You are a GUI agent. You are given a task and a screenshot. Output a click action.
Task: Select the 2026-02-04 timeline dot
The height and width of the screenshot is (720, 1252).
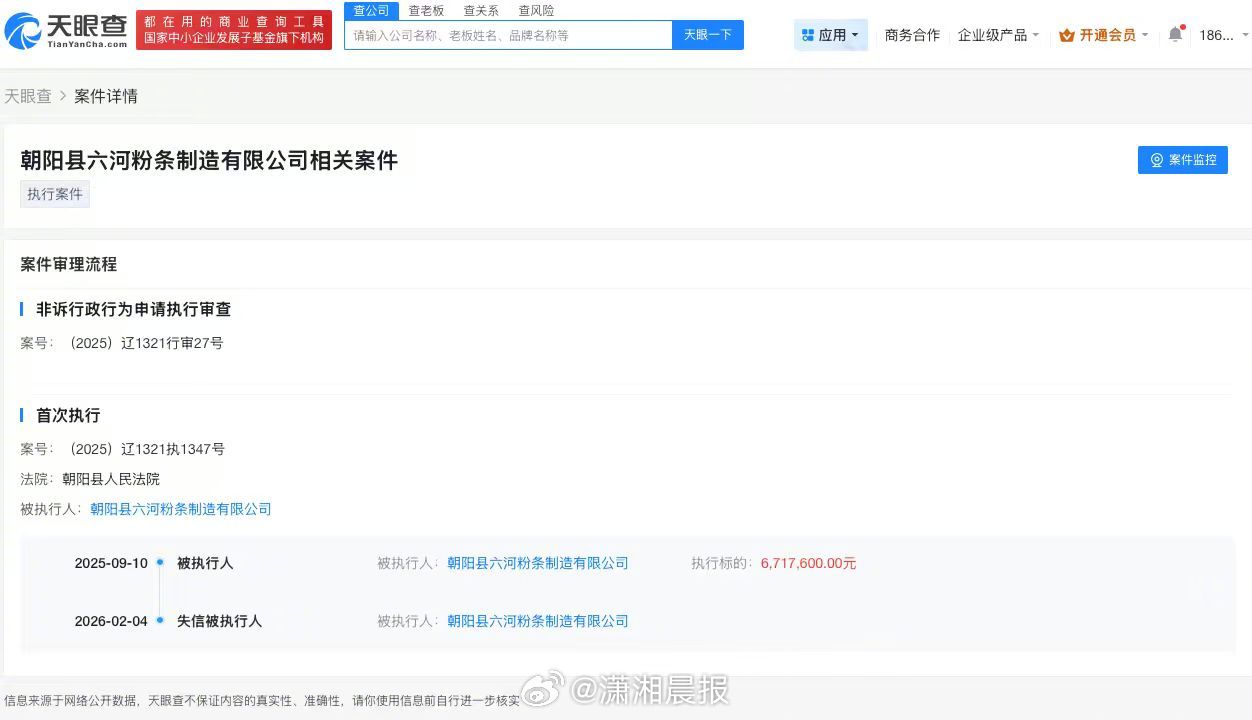pos(160,621)
